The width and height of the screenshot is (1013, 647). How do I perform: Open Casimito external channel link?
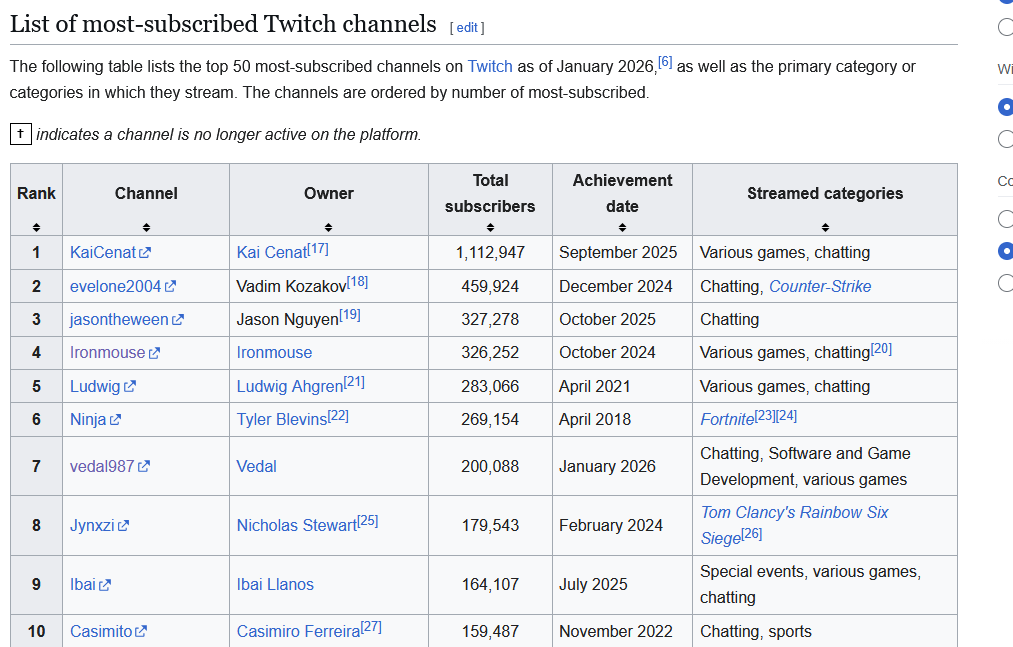109,631
